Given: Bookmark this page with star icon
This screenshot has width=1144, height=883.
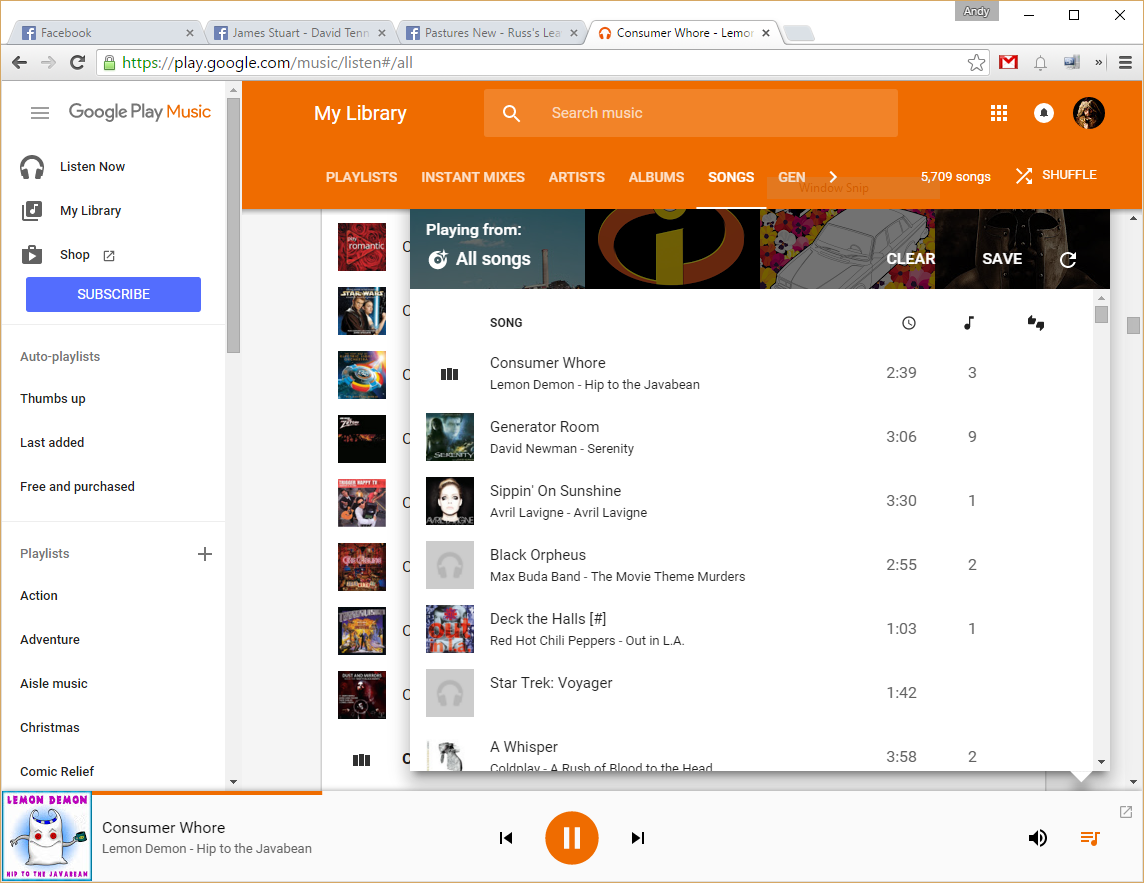Looking at the screenshot, I should pos(976,63).
